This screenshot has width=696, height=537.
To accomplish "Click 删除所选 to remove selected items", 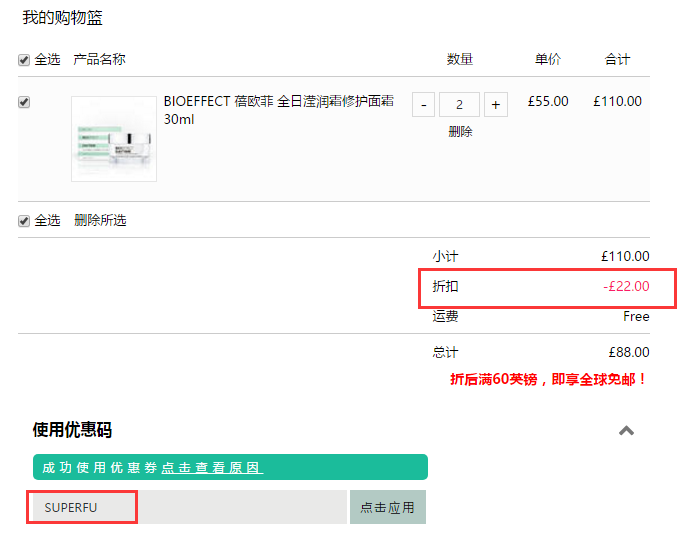I will coord(100,220).
